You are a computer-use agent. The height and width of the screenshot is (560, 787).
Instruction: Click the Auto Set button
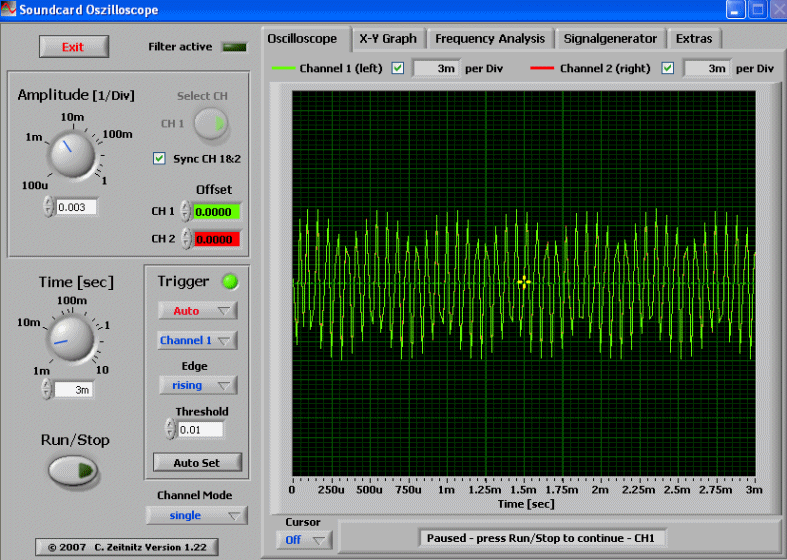point(197,463)
